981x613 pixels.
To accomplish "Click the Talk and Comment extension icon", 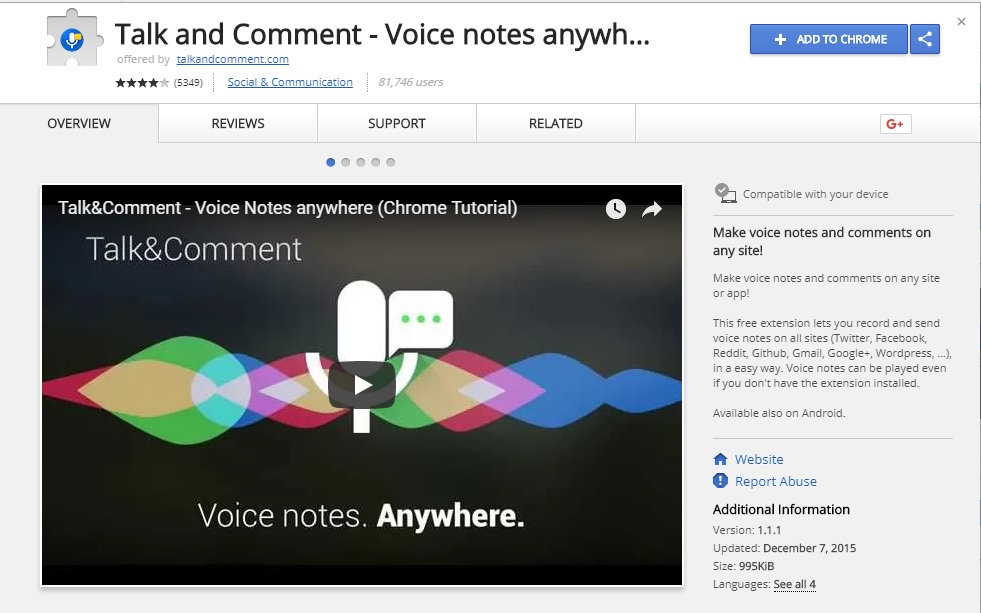I will [74, 39].
